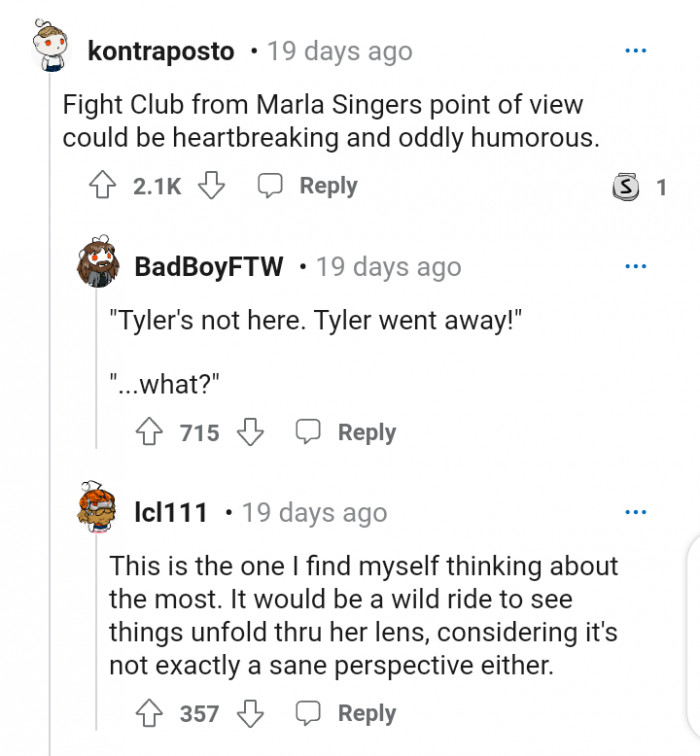Image resolution: width=700 pixels, height=756 pixels.
Task: Open the three-dot menu on BadBoyFTW's comment
Action: (x=635, y=267)
